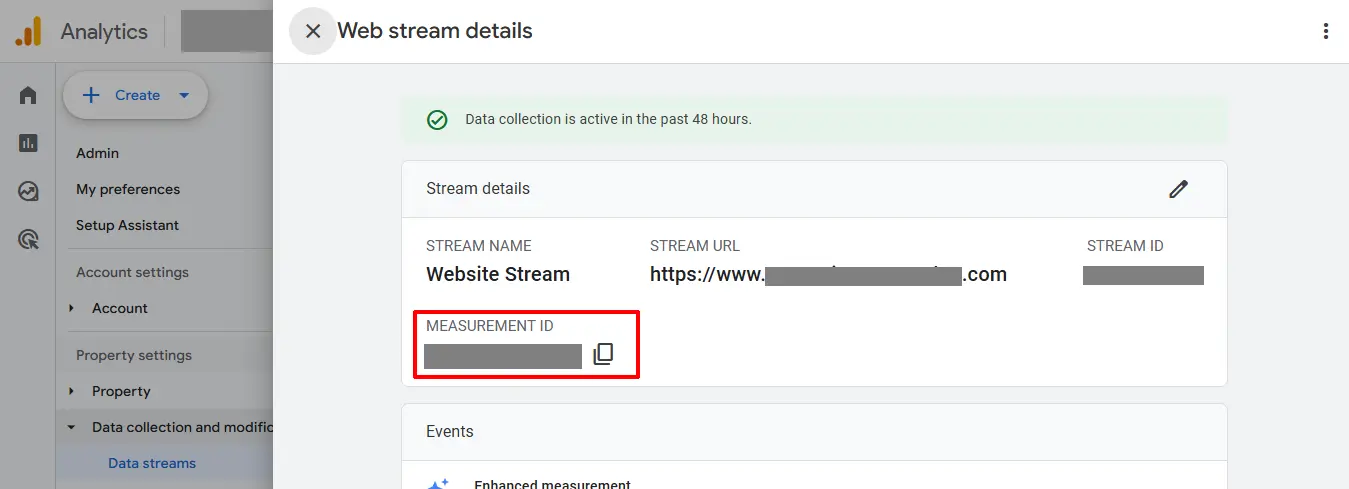Click the Account settings heading
The height and width of the screenshot is (489, 1349).
coord(132,272)
